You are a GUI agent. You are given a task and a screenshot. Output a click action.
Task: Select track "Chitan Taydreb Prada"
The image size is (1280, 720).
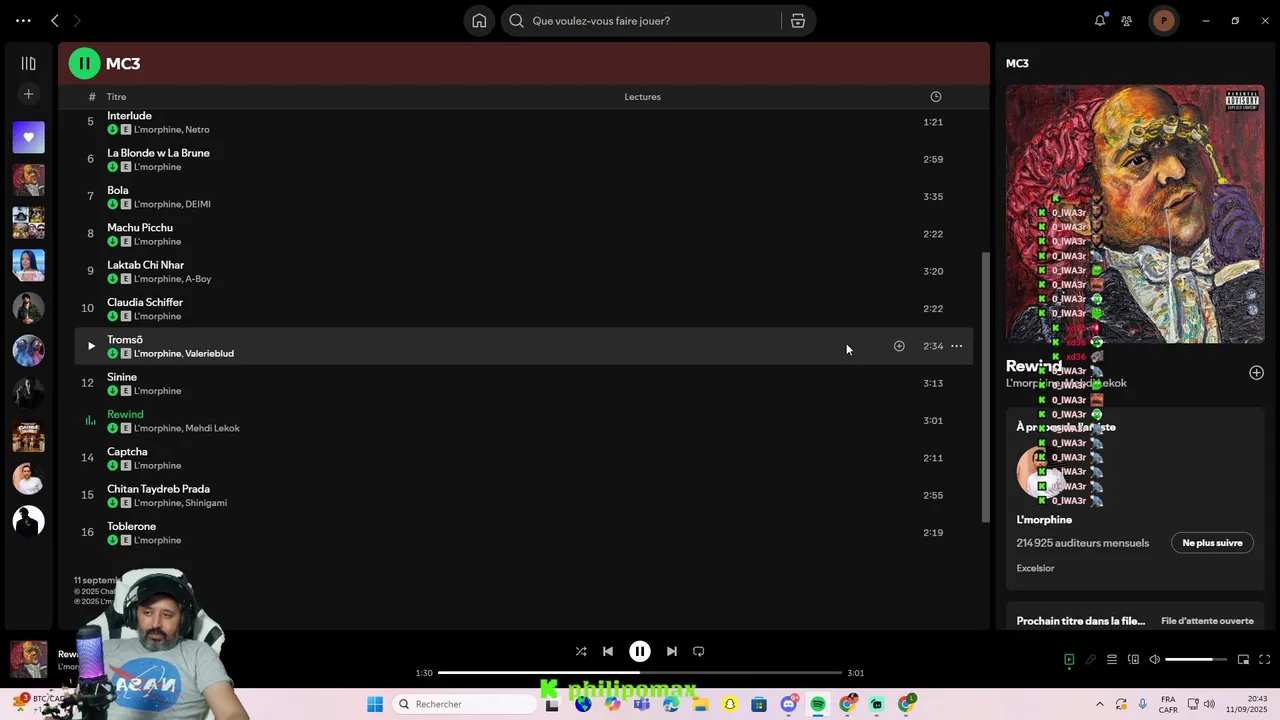click(x=158, y=489)
